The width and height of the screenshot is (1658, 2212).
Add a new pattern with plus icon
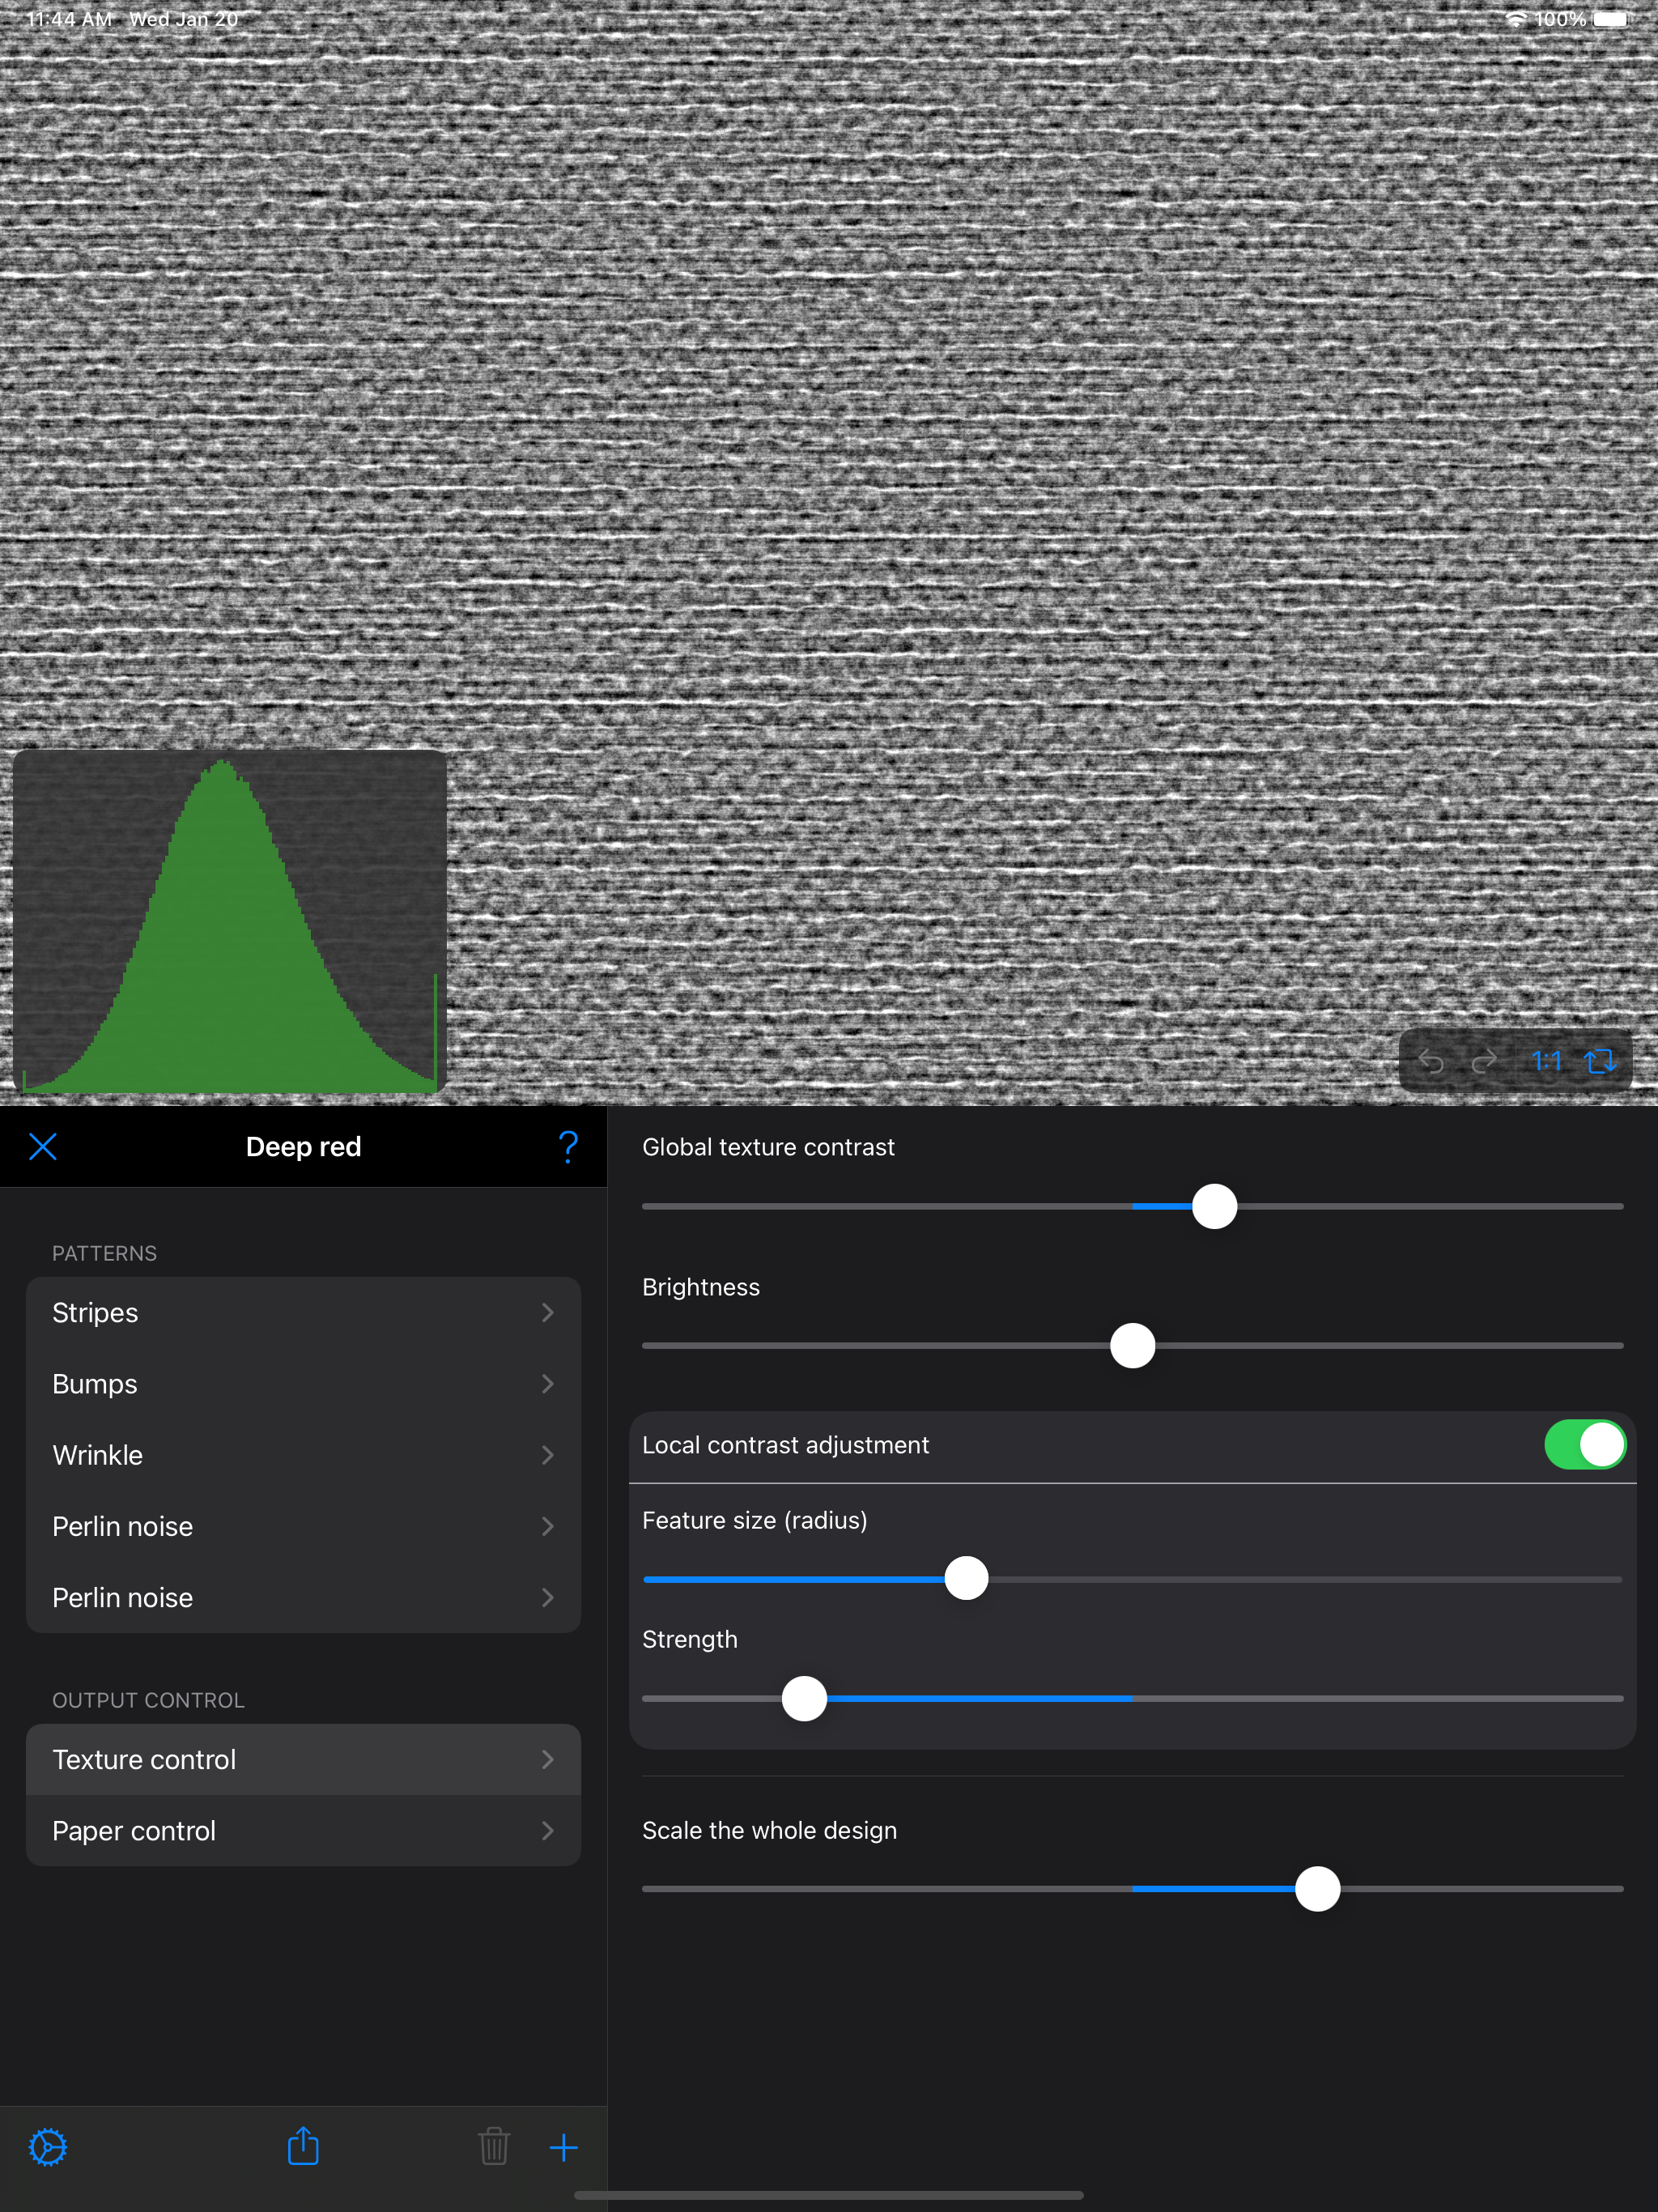point(564,2147)
